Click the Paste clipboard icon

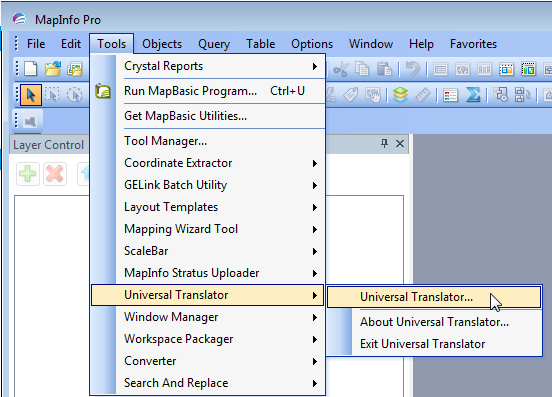click(384, 69)
